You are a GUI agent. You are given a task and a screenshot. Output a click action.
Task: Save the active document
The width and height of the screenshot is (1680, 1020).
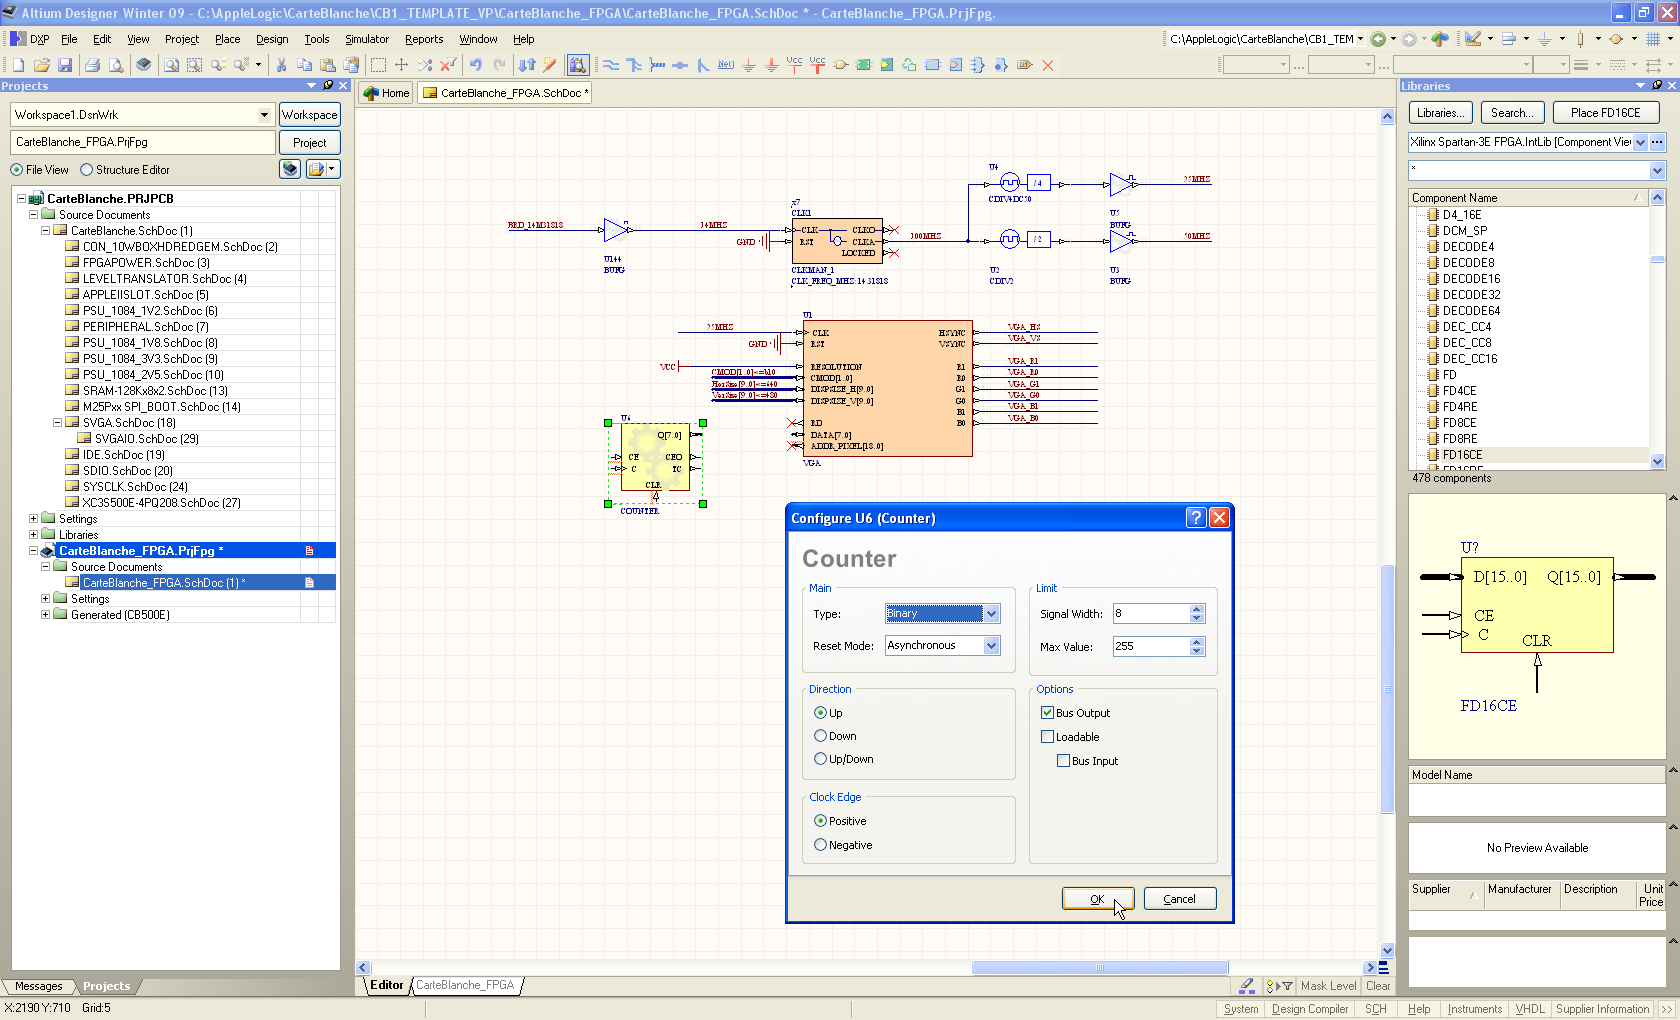(x=65, y=65)
